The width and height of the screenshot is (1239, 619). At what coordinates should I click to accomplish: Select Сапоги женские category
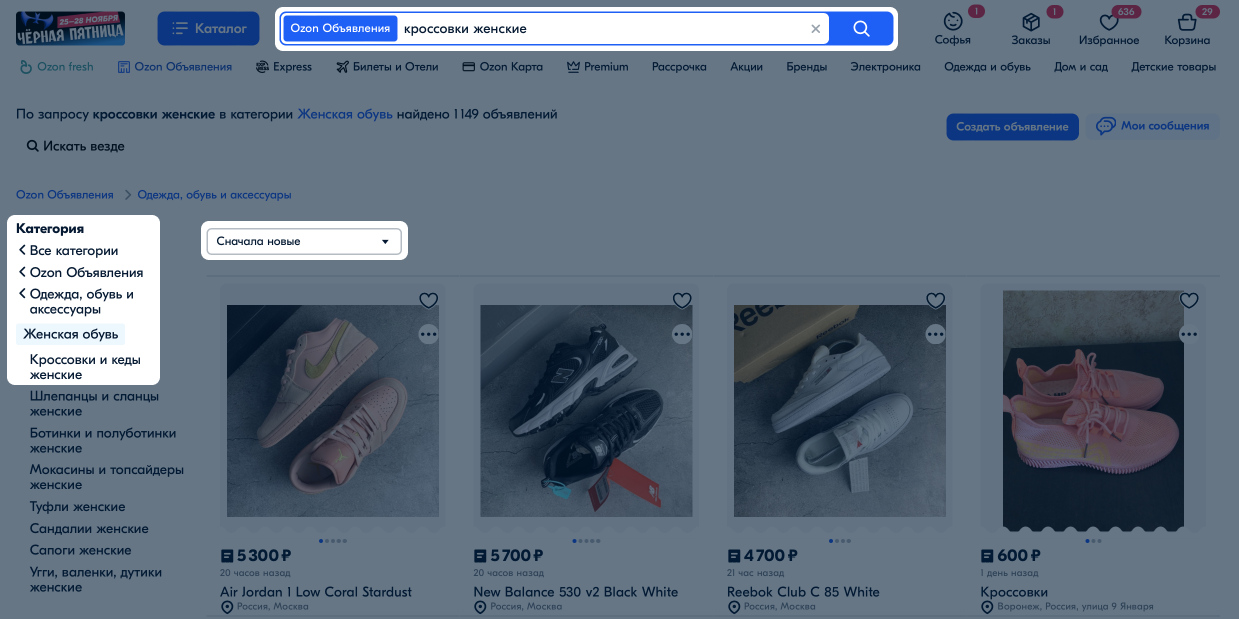pos(81,551)
